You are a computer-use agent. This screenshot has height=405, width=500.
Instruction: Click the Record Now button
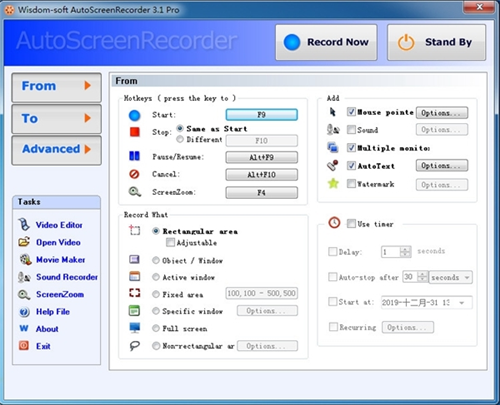pos(326,42)
